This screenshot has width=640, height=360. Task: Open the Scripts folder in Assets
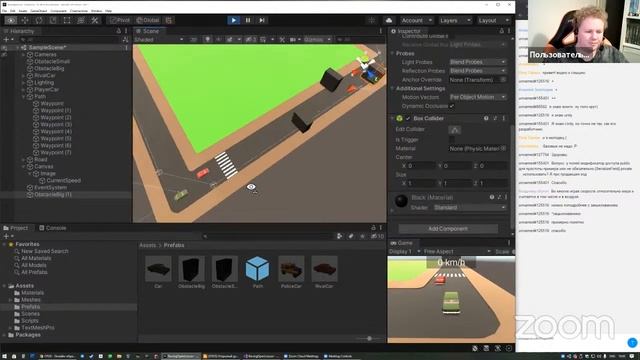coord(30,321)
